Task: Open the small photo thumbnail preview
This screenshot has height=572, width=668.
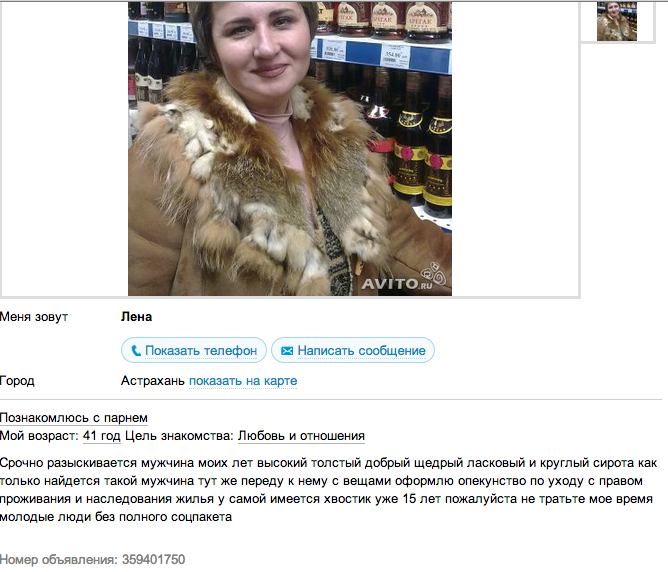Action: 617,21
